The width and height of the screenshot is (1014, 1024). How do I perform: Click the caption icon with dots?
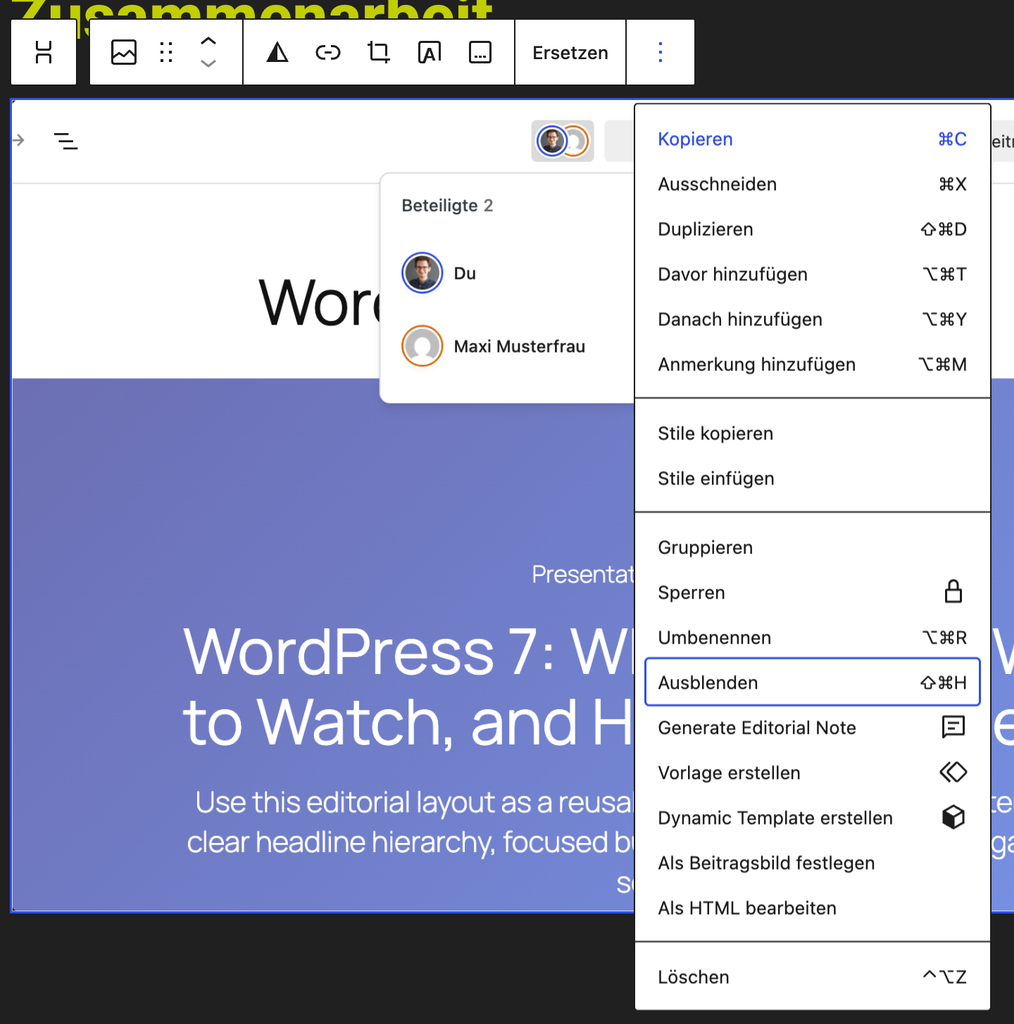point(480,52)
